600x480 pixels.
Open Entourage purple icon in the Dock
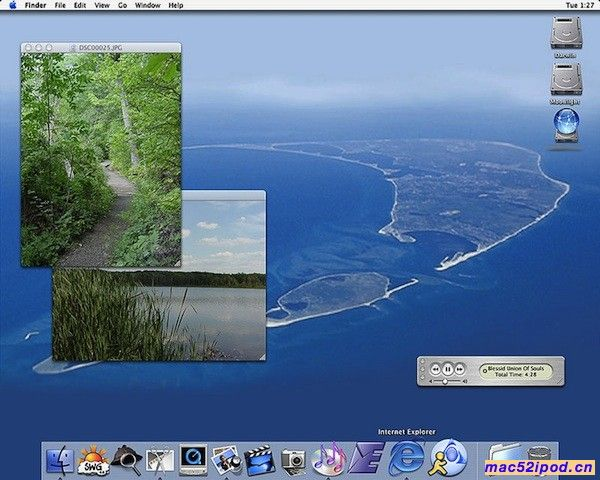[365, 459]
